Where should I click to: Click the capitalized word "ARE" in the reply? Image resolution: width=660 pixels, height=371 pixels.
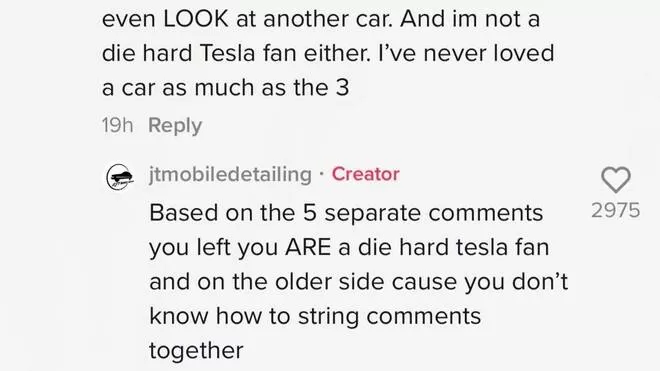[x=308, y=247]
